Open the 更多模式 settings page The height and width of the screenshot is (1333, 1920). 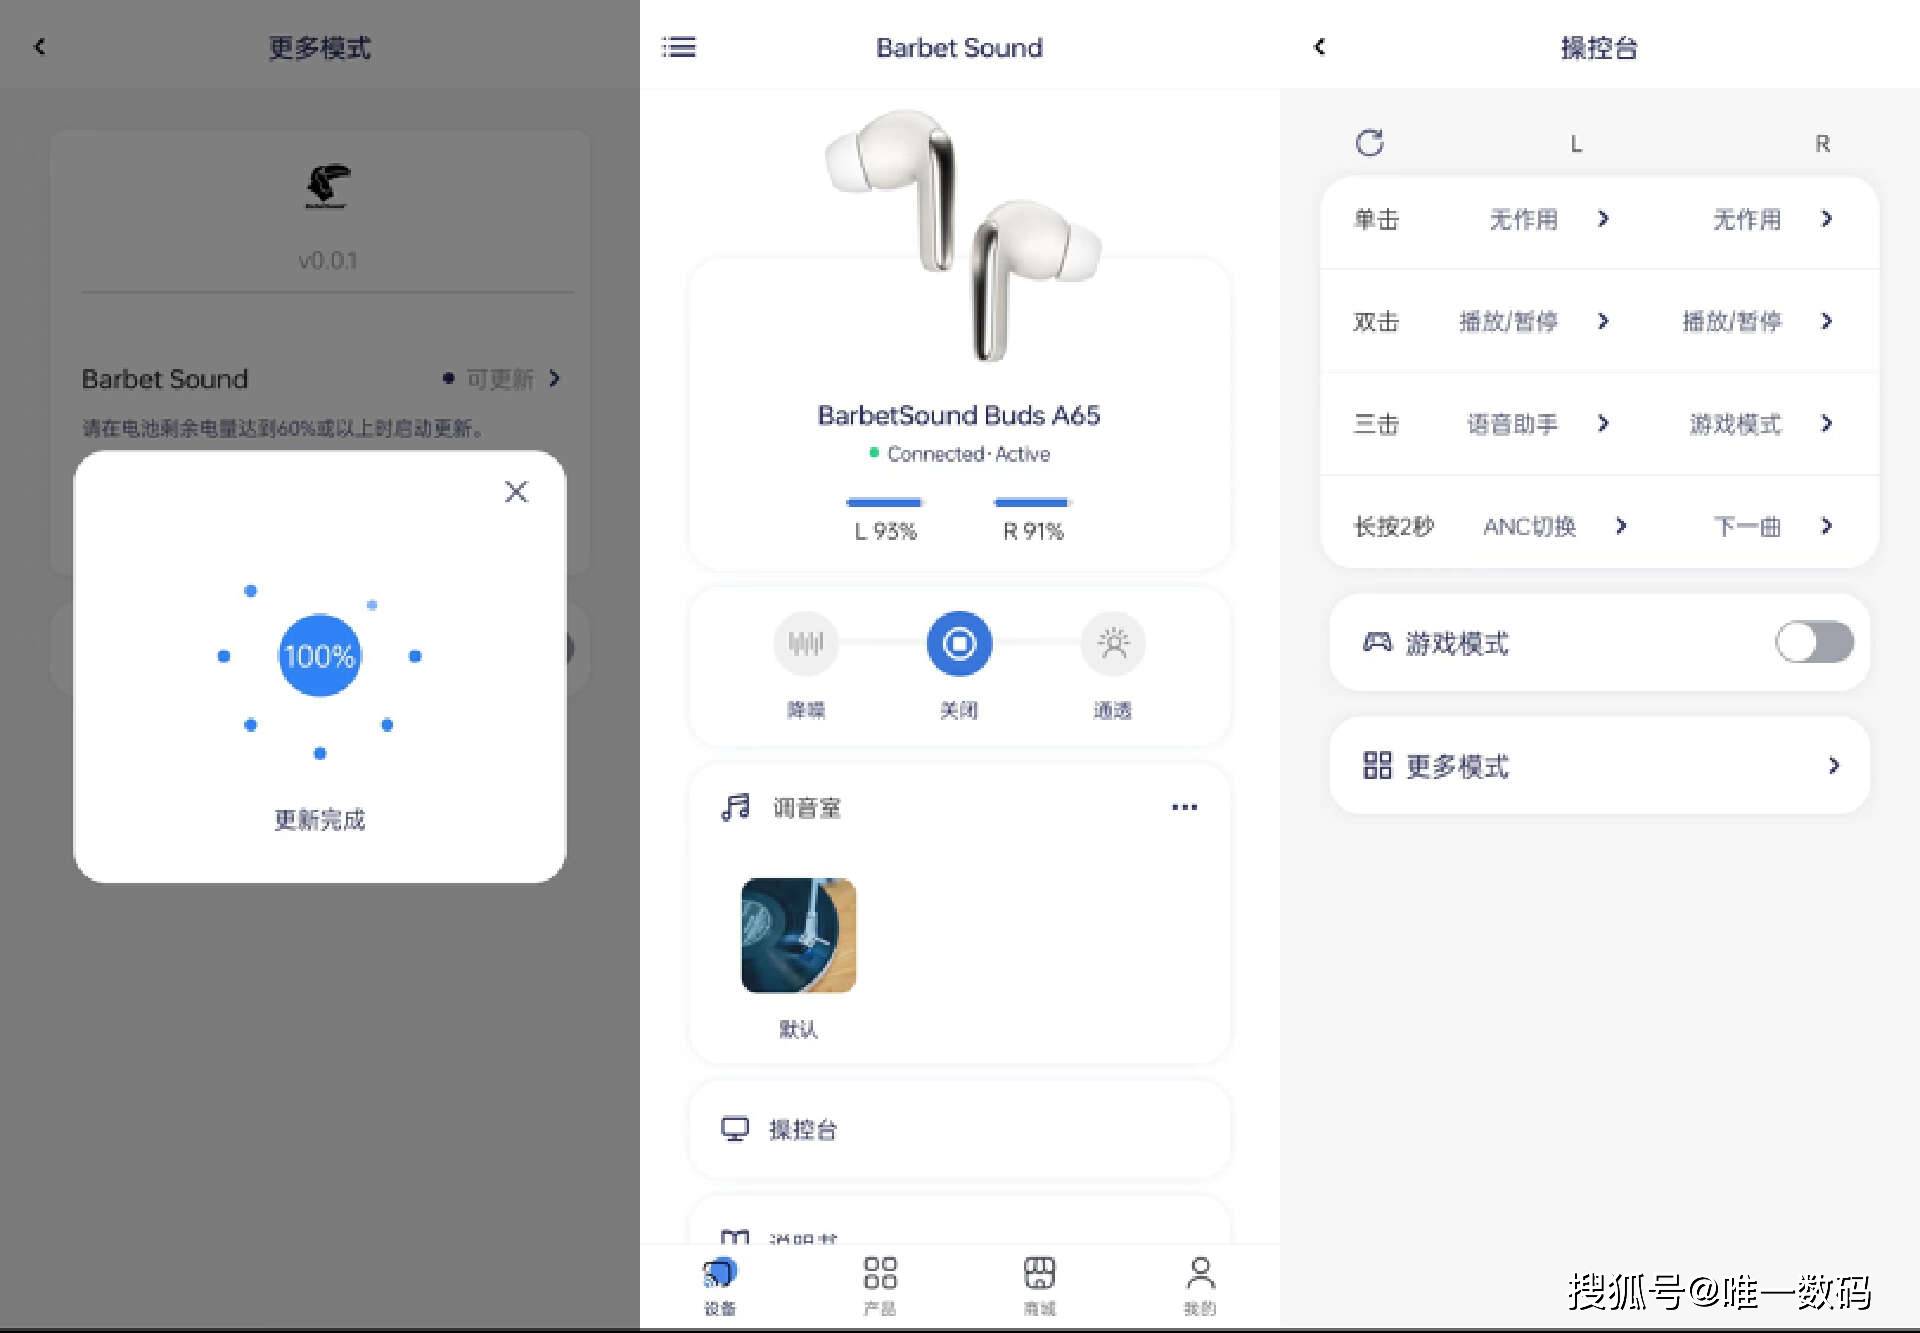click(x=1589, y=766)
